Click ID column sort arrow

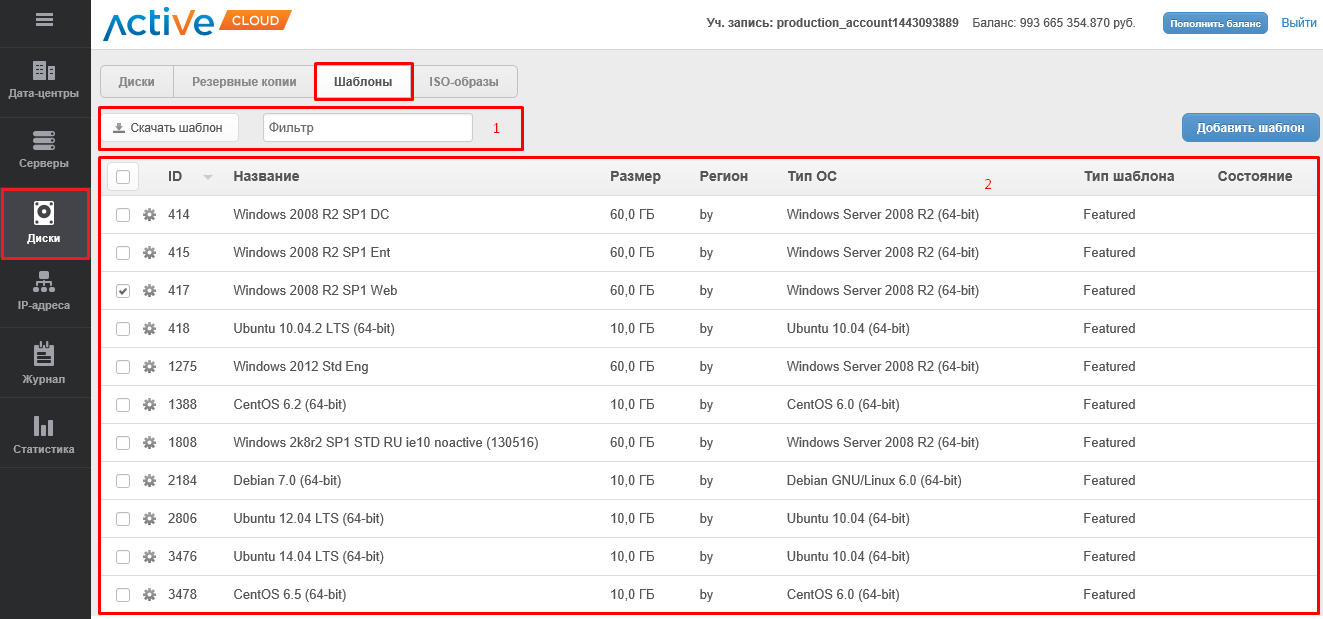coord(208,178)
